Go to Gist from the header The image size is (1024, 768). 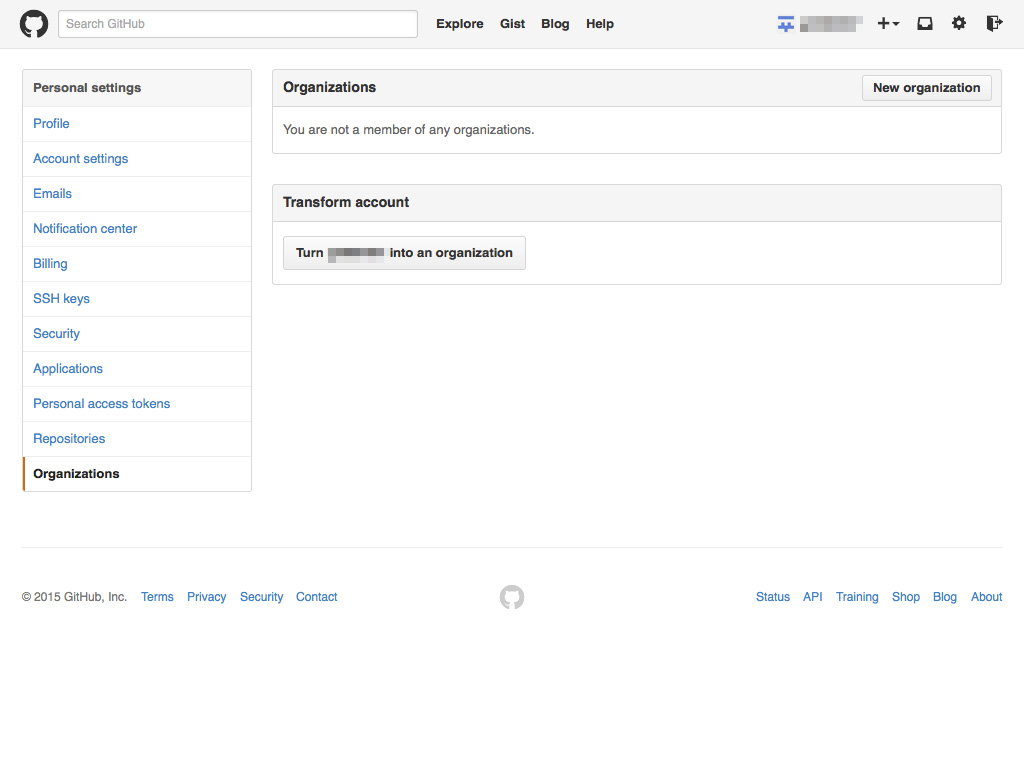(x=513, y=24)
